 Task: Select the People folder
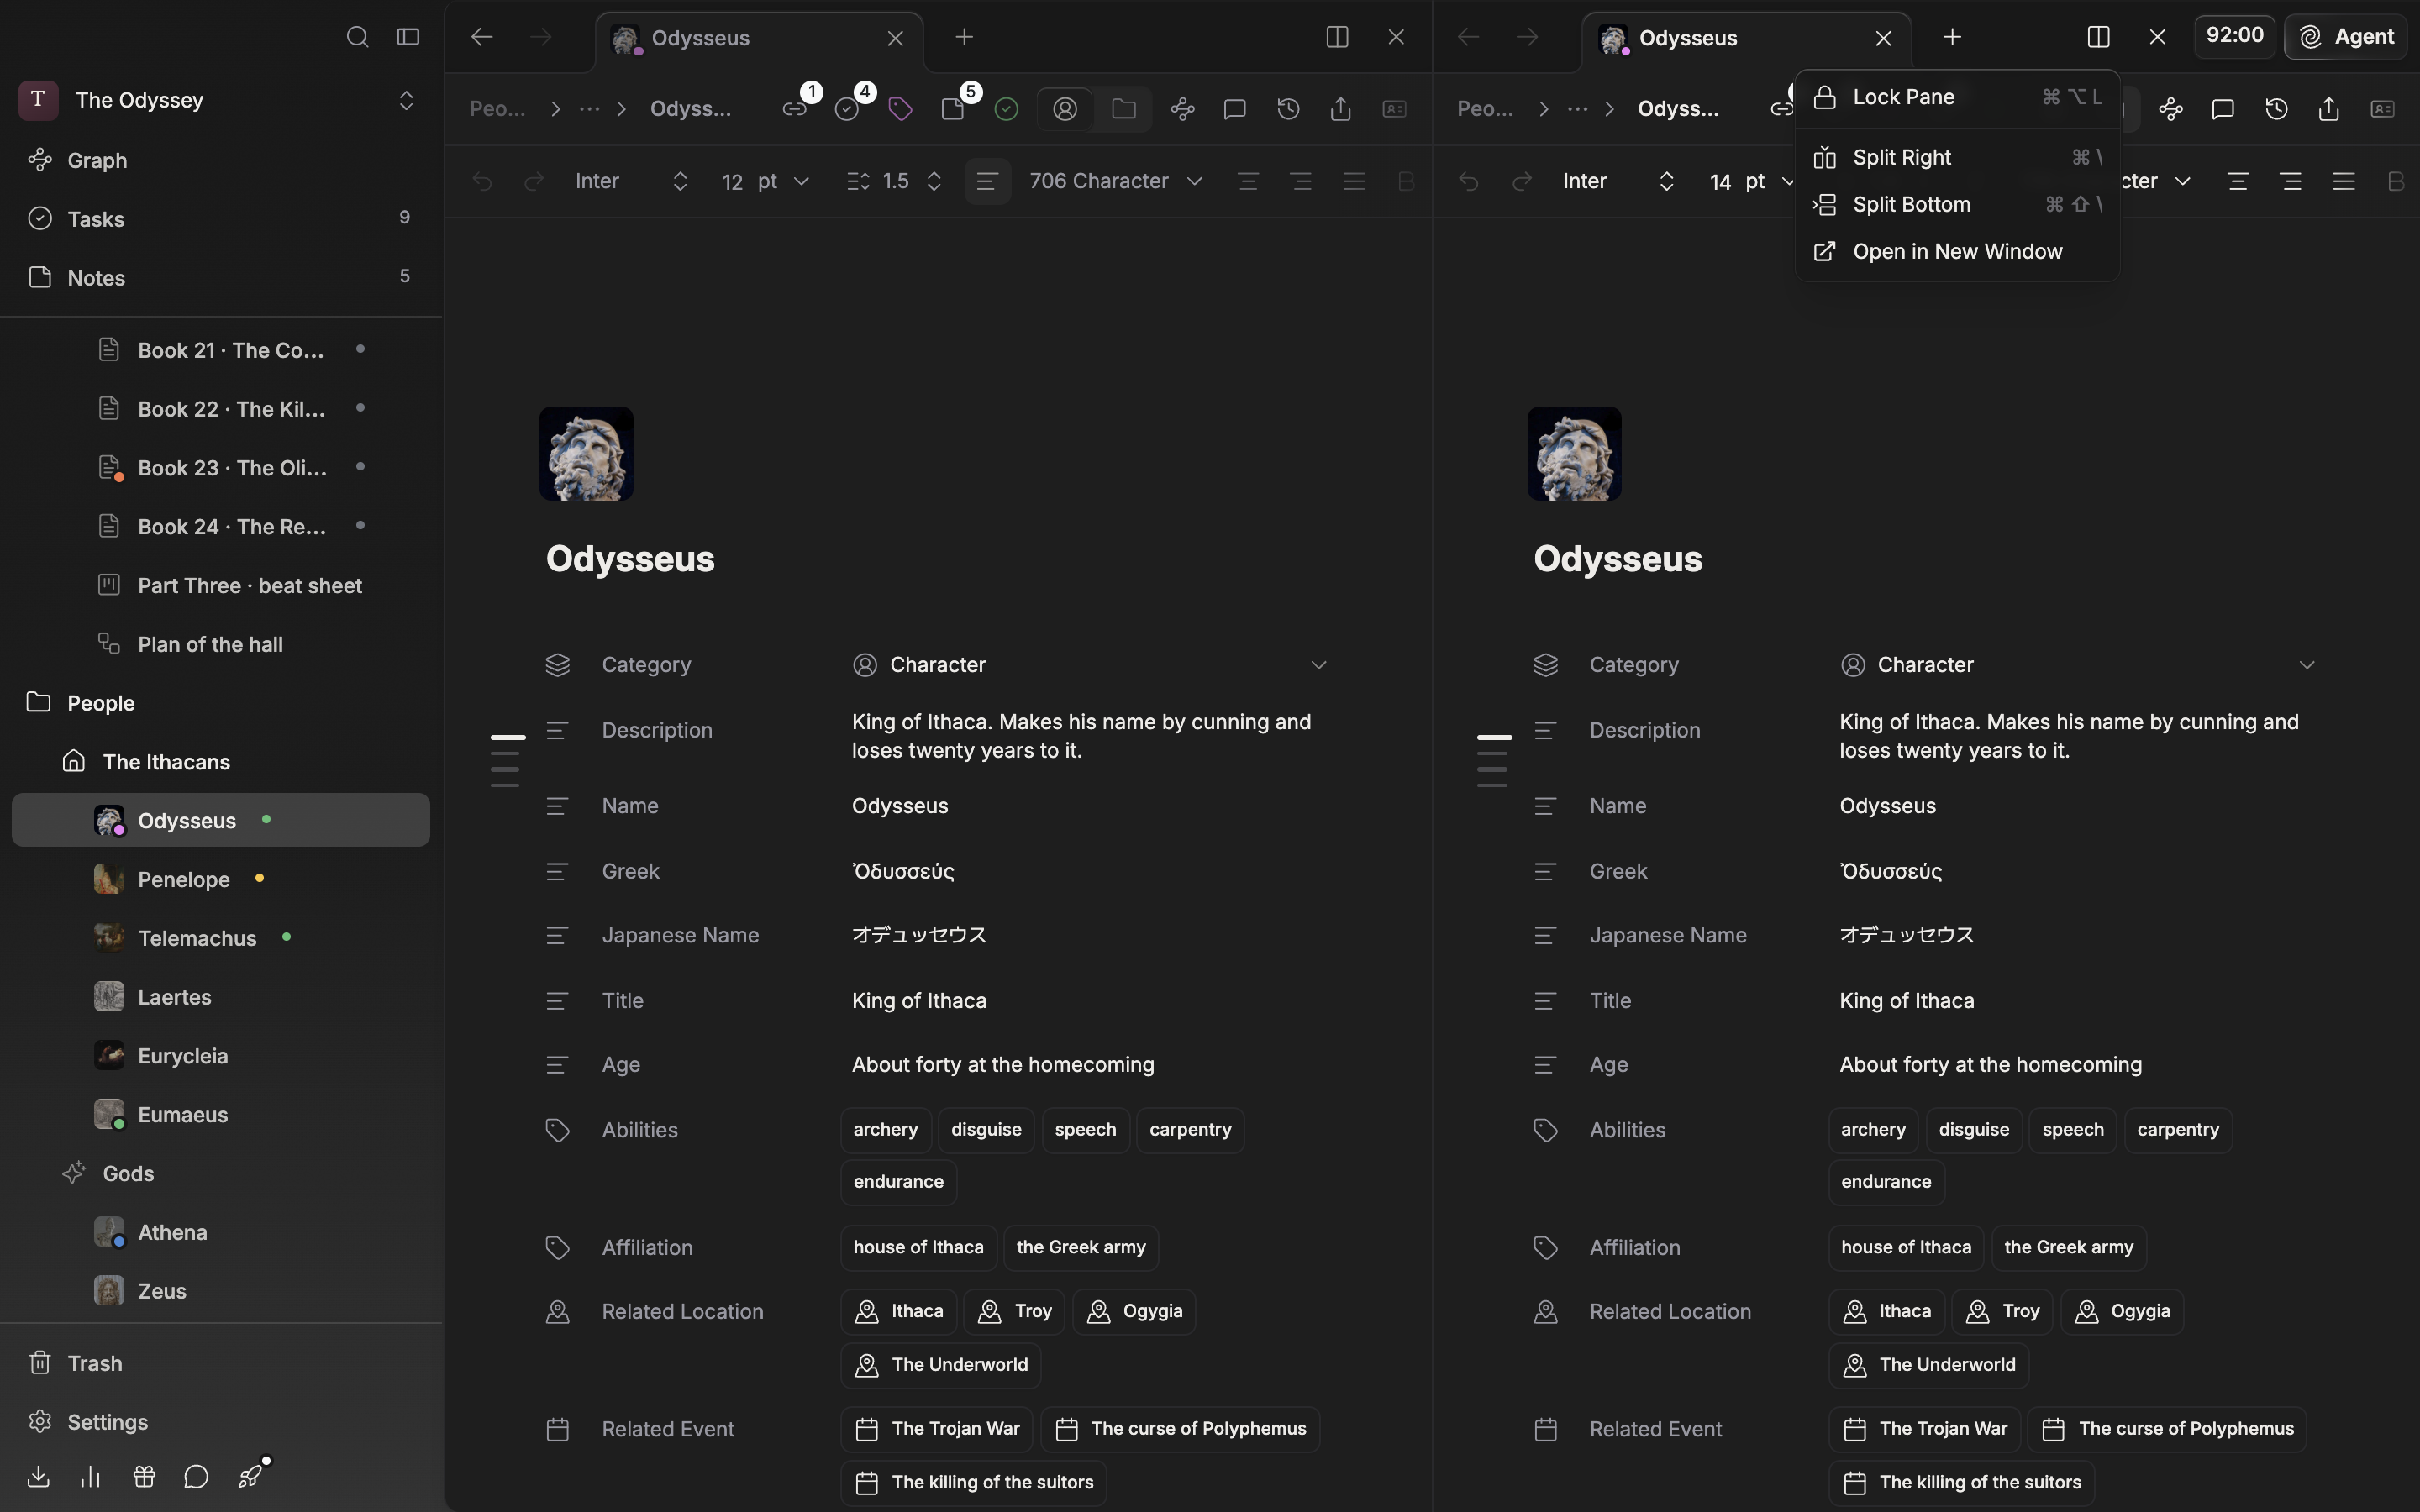click(221, 703)
